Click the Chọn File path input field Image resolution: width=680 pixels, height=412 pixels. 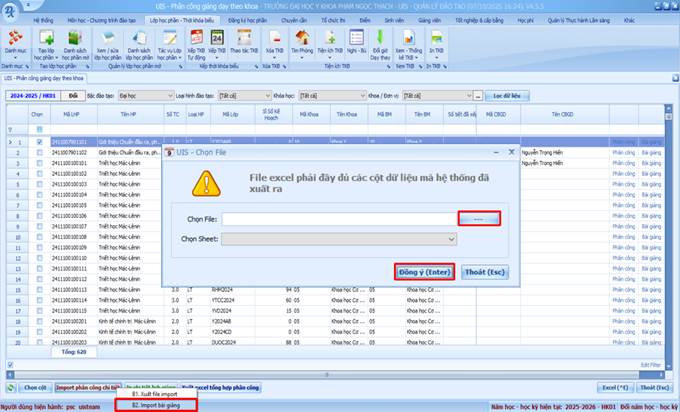click(340, 219)
